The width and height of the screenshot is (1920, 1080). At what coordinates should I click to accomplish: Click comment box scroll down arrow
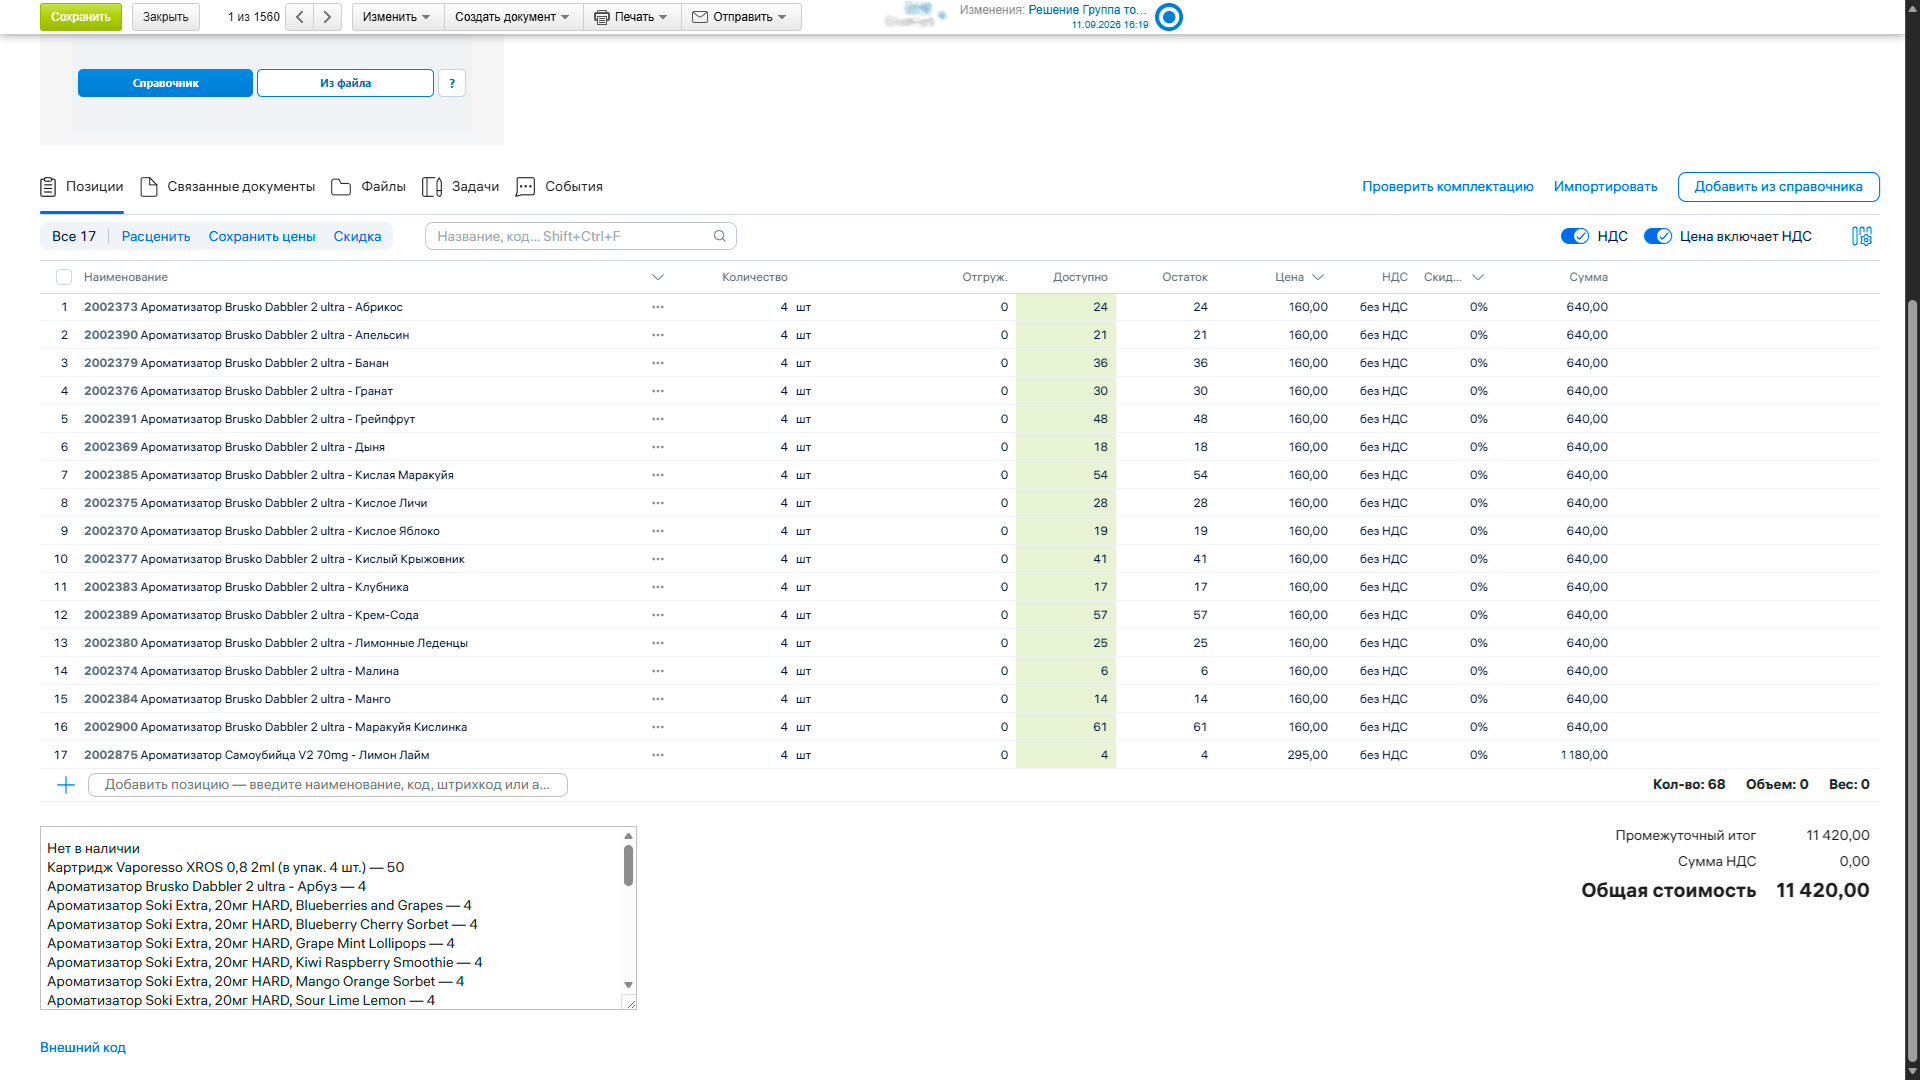point(628,985)
